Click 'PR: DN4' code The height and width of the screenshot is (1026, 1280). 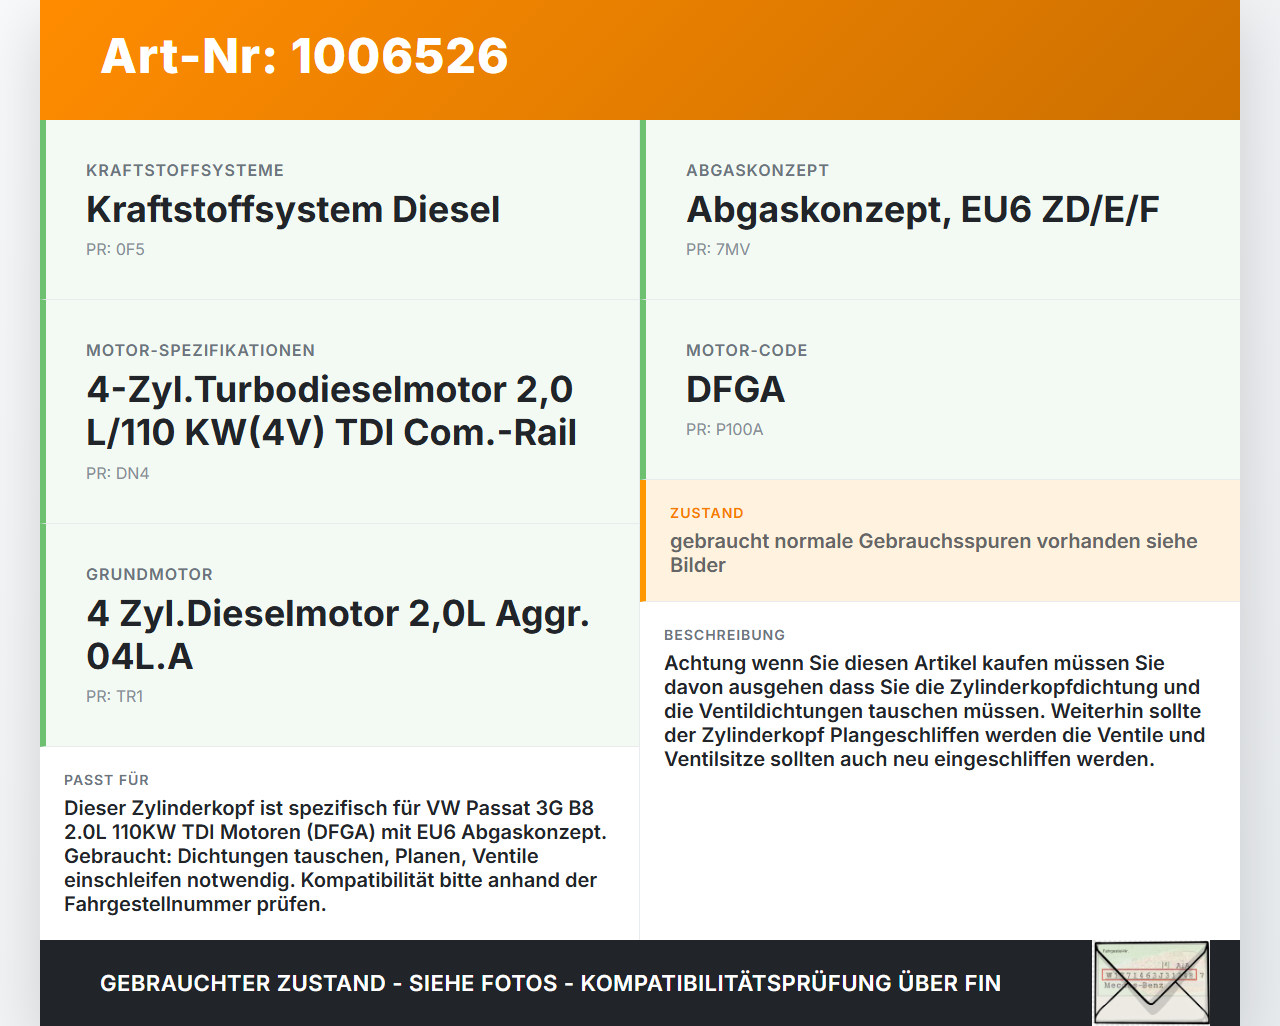[117, 474]
